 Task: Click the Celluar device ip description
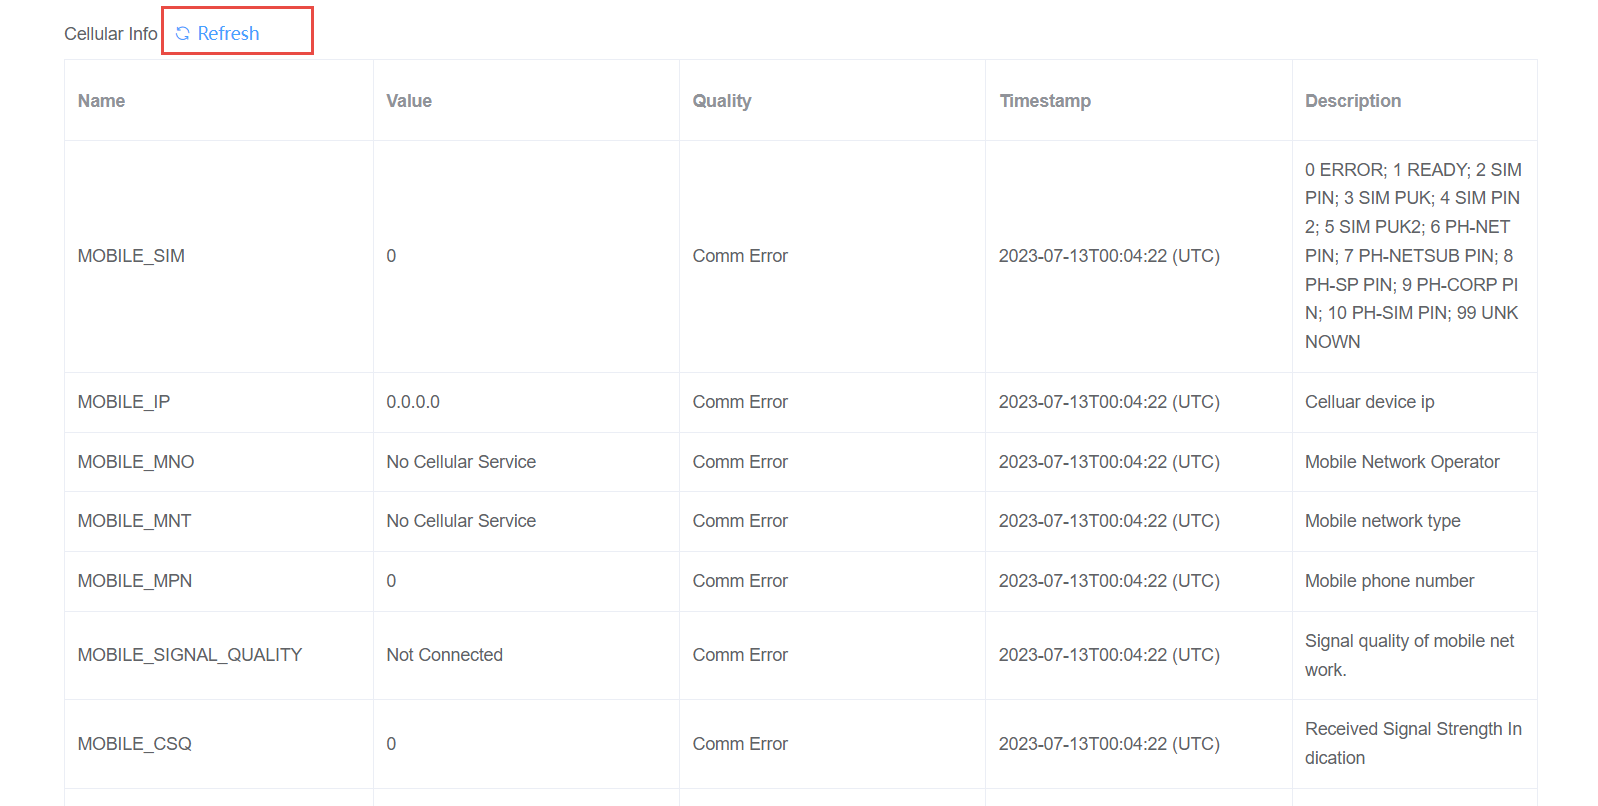pos(1369,402)
